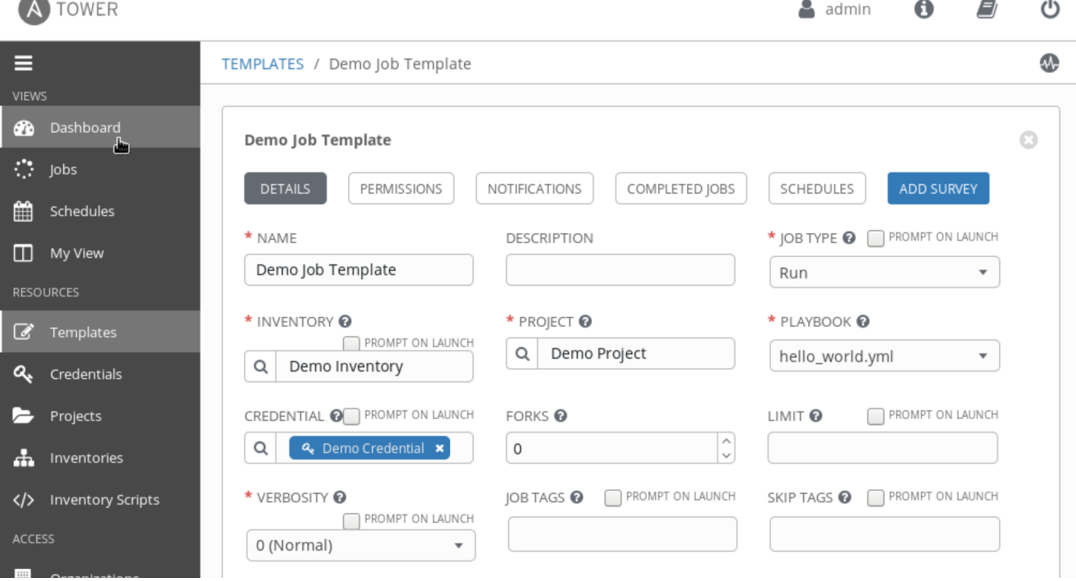Click the Name input field
Viewport: 1076px width, 581px height.
[x=358, y=270]
